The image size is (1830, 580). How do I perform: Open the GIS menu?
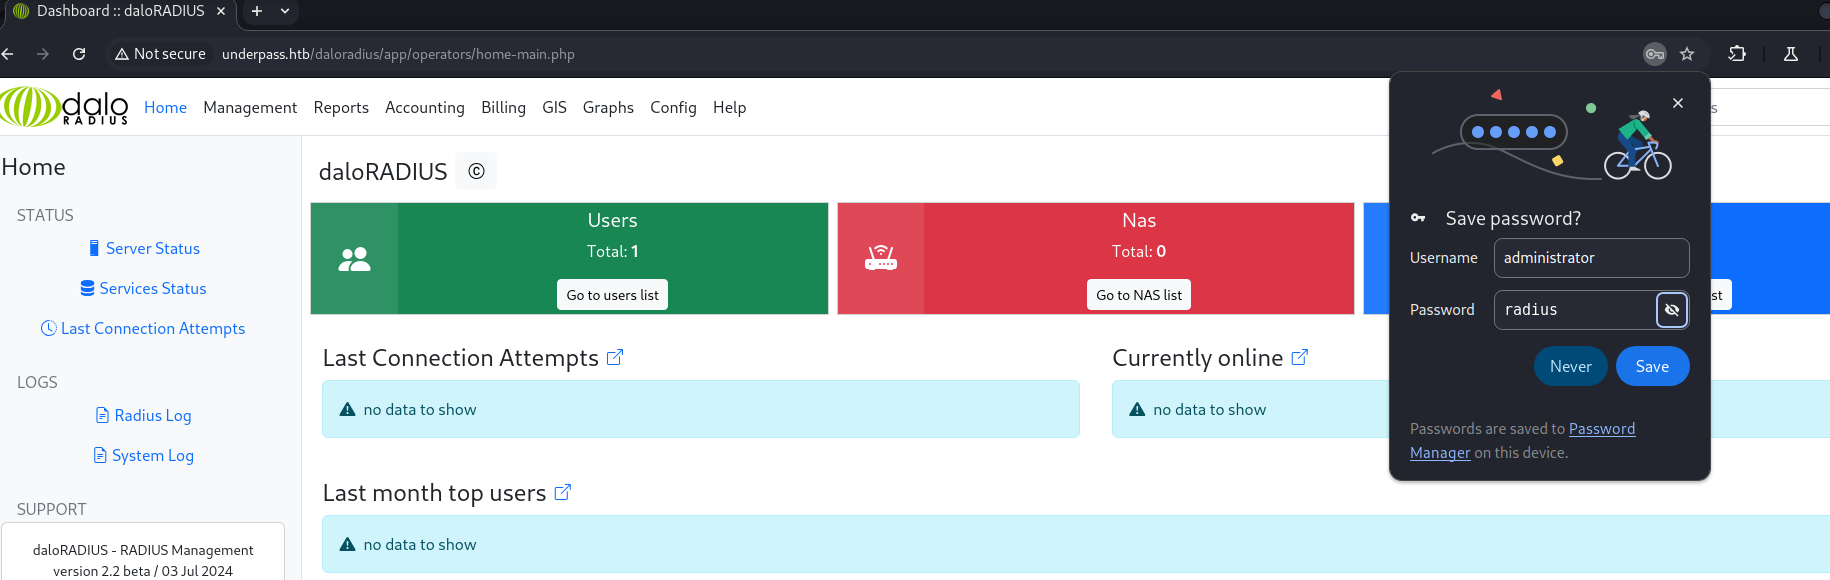coord(554,107)
